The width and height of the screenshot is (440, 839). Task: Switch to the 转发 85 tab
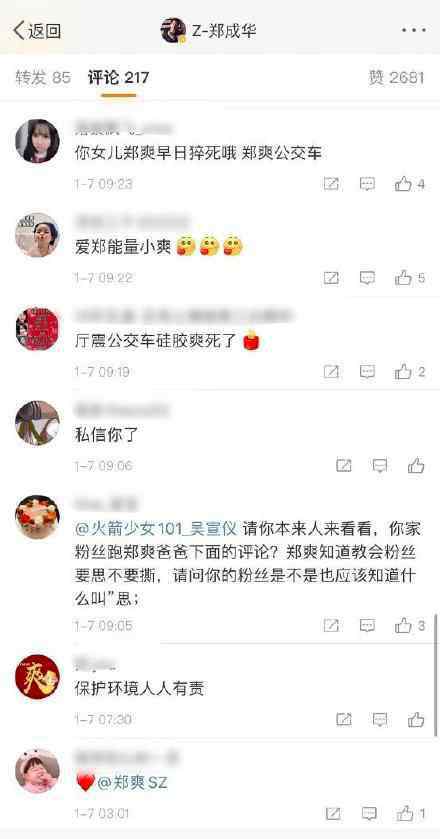(43, 78)
